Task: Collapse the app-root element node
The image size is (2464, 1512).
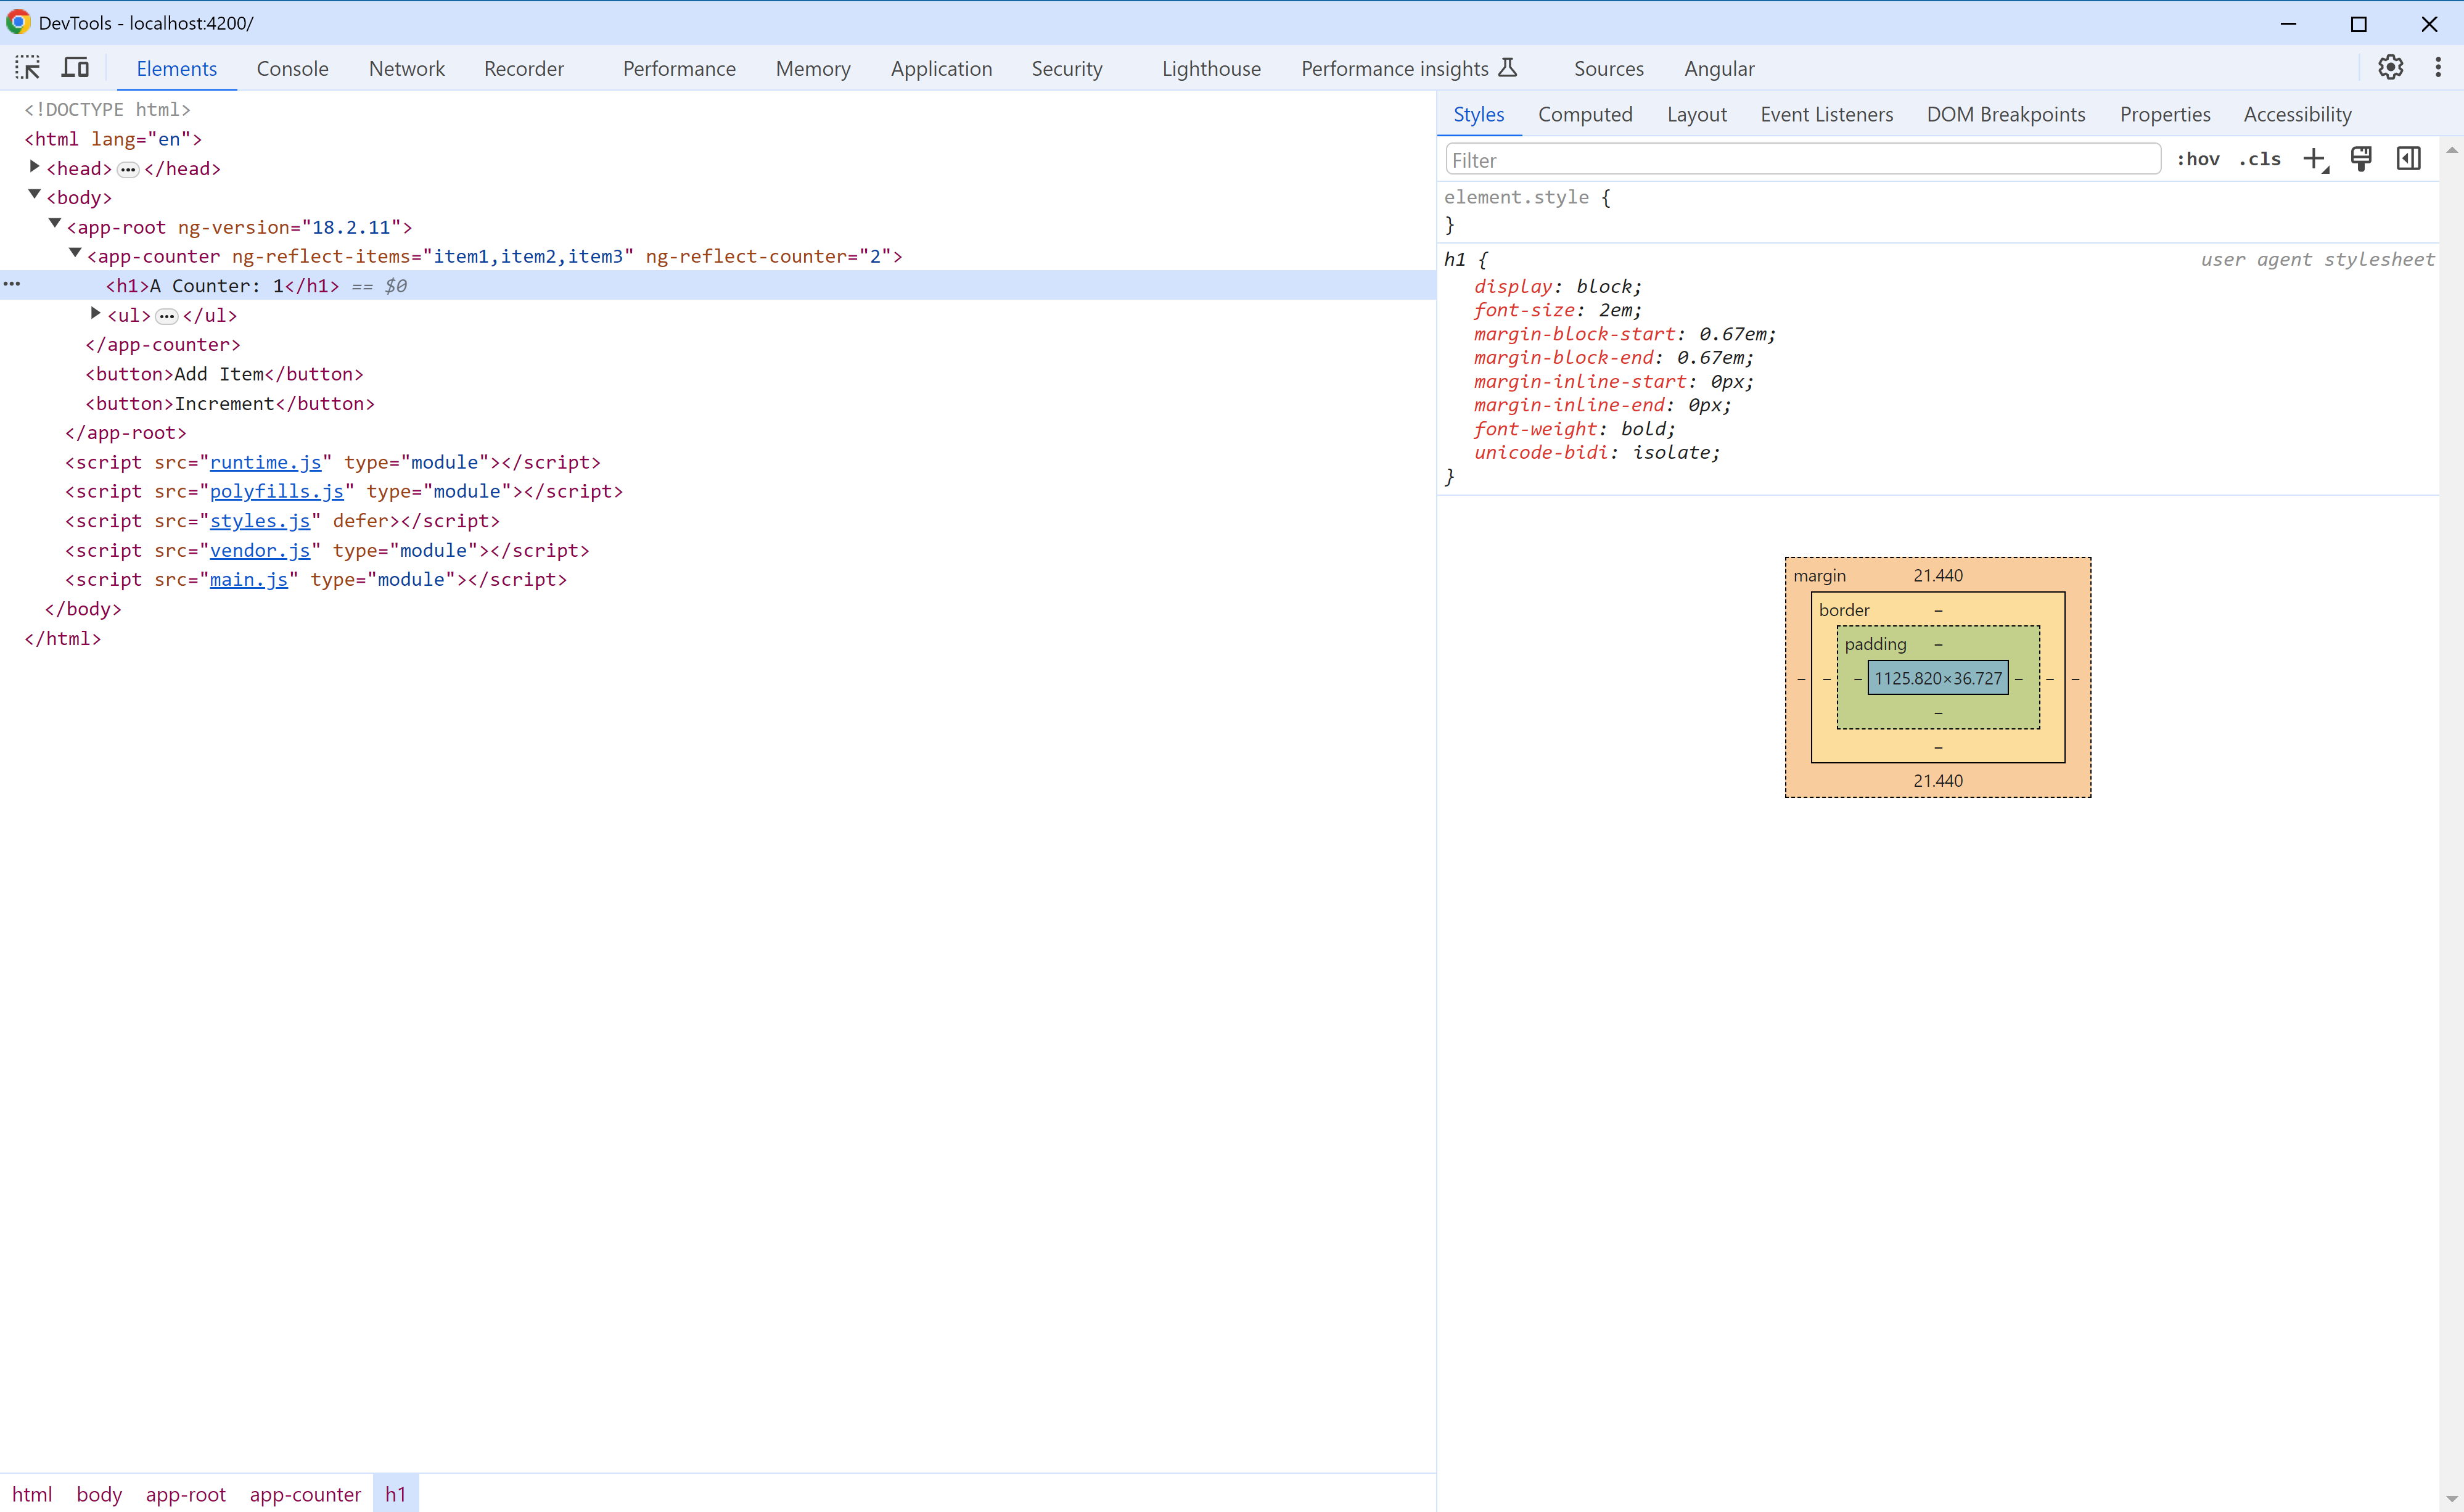Action: tap(55, 224)
